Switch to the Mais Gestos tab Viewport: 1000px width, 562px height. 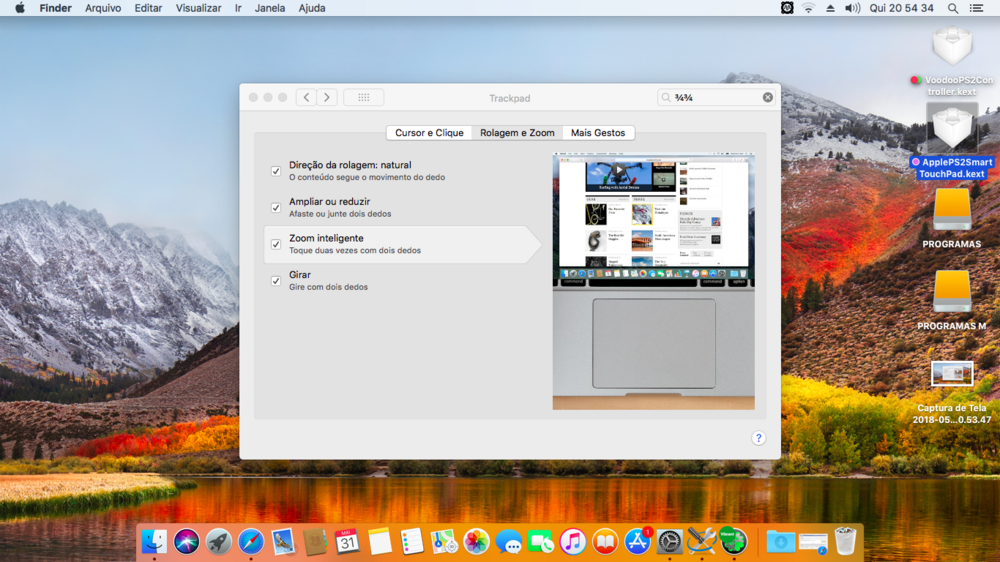[597, 133]
